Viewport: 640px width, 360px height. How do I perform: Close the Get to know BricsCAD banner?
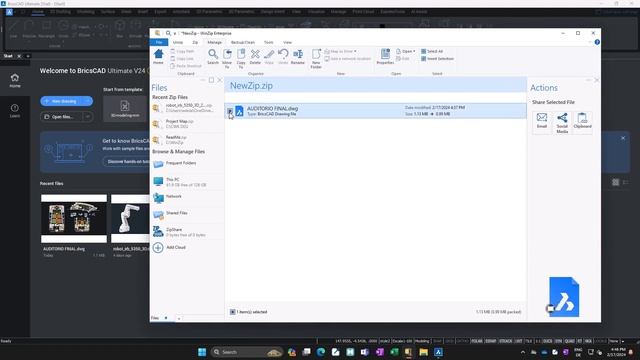click(x=623, y=138)
